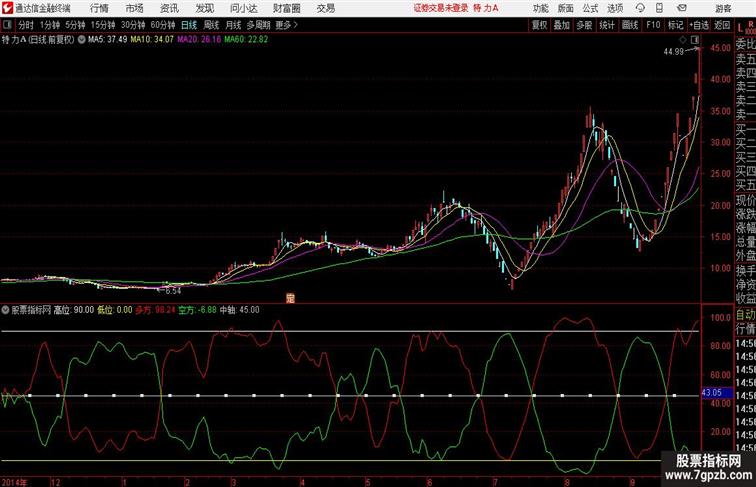The width and height of the screenshot is (756, 487).
Task: Open the 市场 menu
Action: point(135,8)
